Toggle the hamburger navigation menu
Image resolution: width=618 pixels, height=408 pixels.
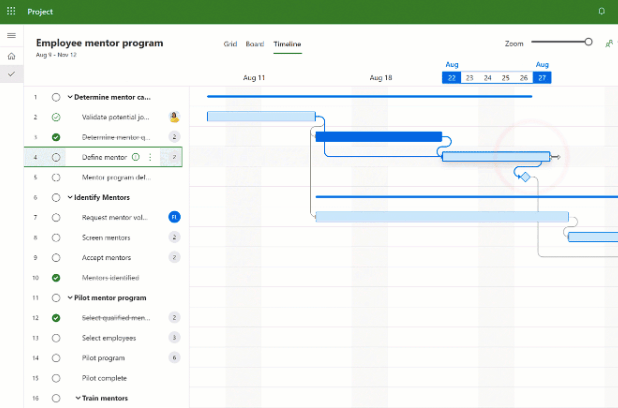tap(11, 36)
